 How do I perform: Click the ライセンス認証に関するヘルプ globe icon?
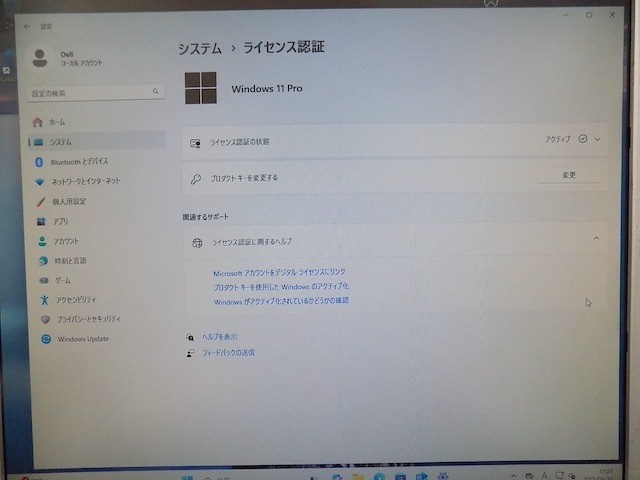197,243
